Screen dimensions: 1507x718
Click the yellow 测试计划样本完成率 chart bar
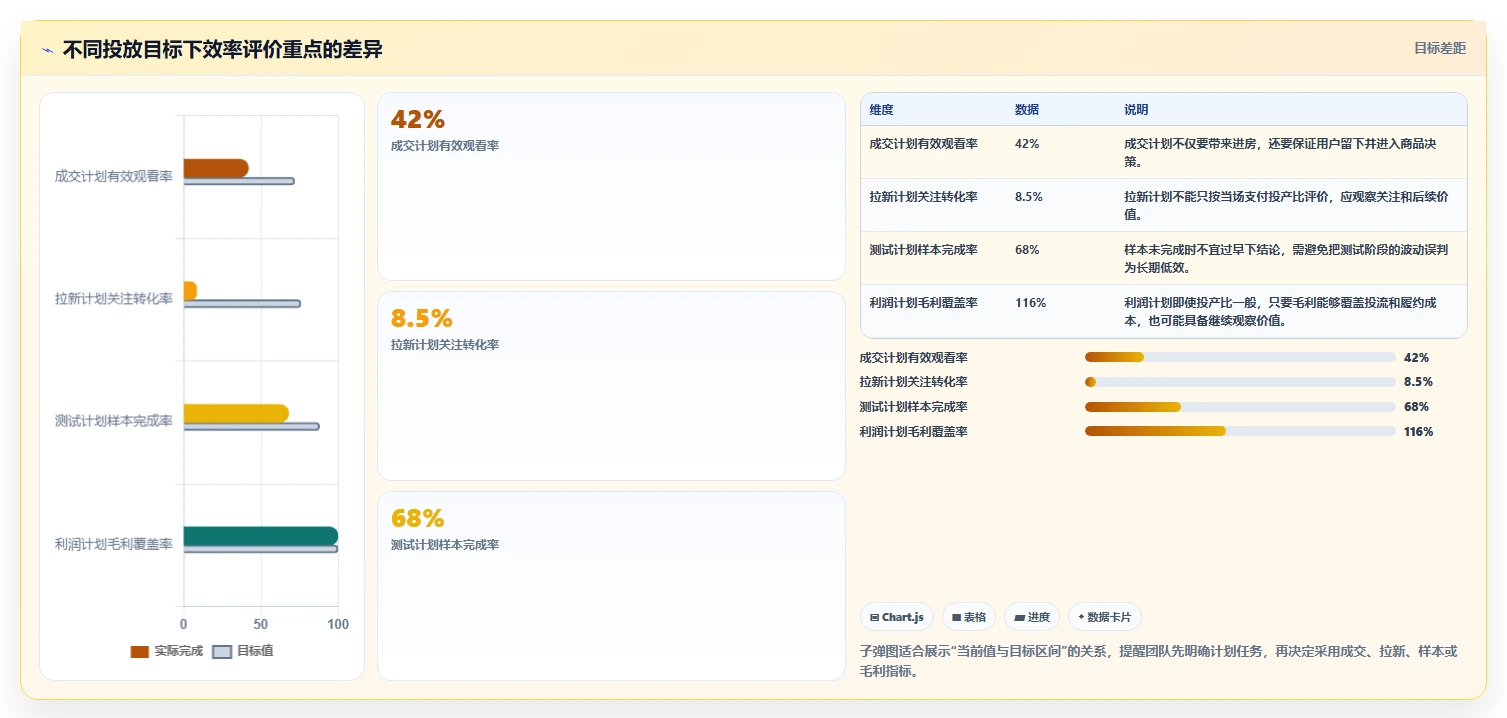click(235, 413)
